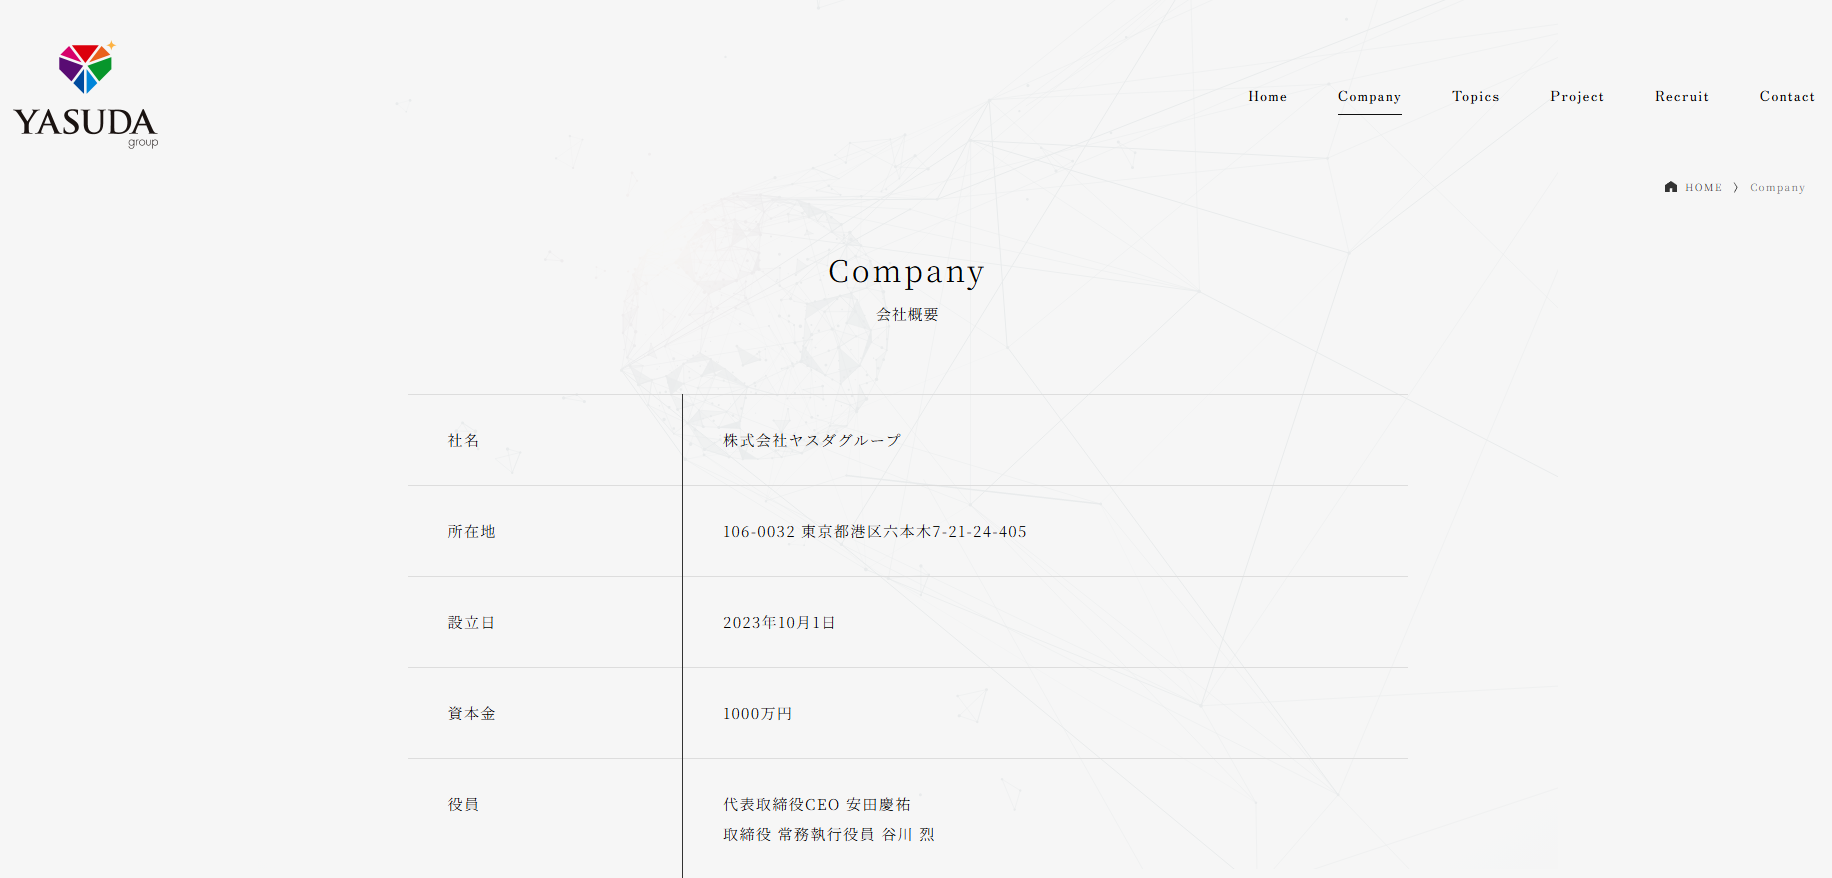This screenshot has width=1832, height=878.
Task: Click the Company breadcrumb text
Action: (1777, 188)
